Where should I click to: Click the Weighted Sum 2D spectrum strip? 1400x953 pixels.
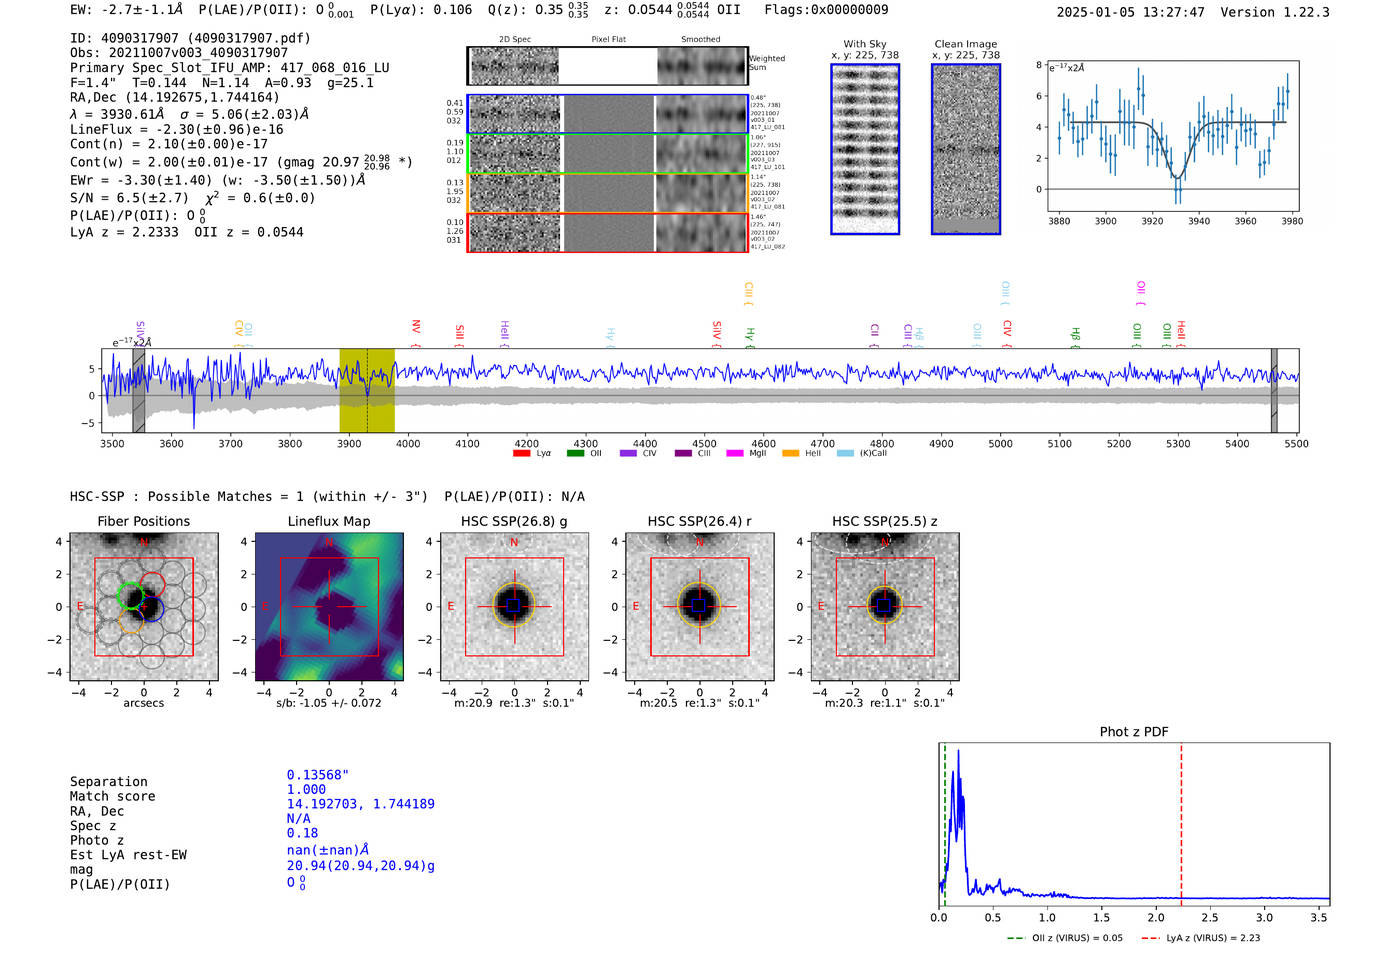607,66
